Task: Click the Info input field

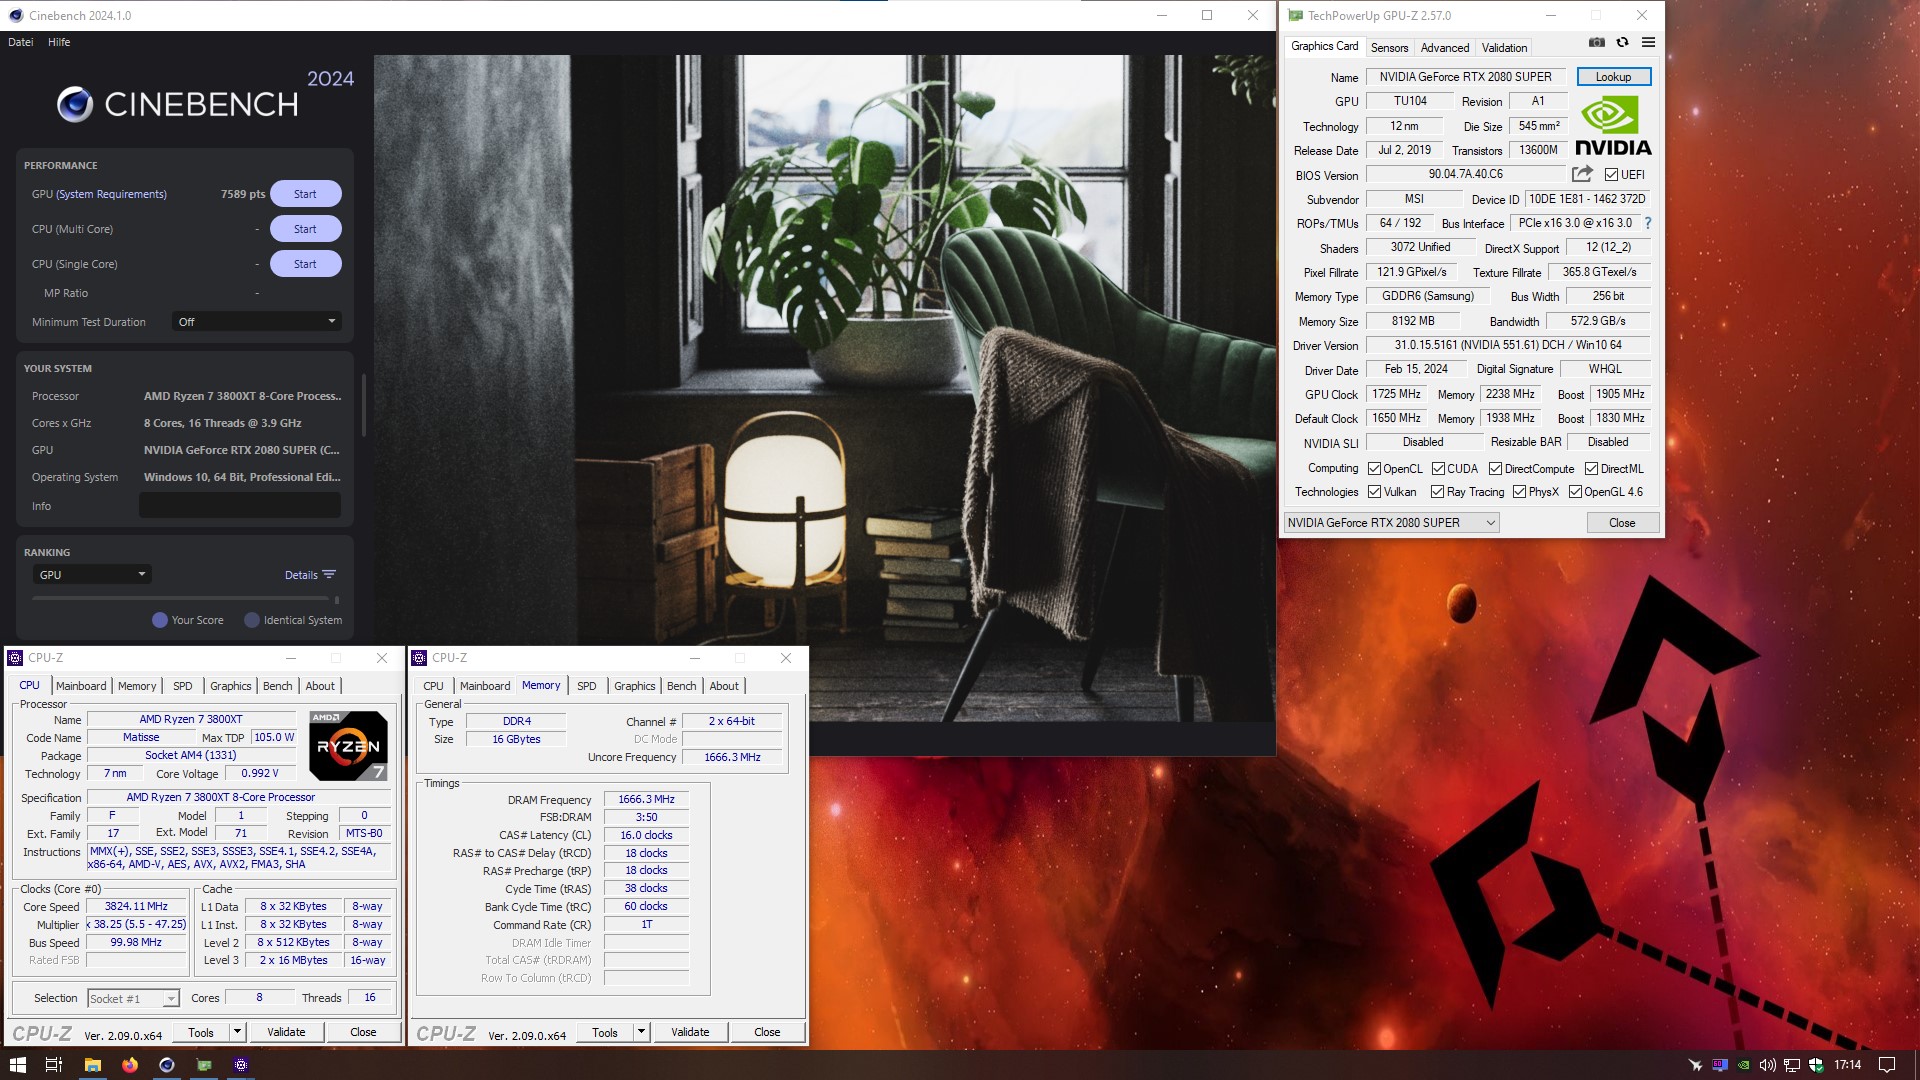Action: [x=240, y=506]
